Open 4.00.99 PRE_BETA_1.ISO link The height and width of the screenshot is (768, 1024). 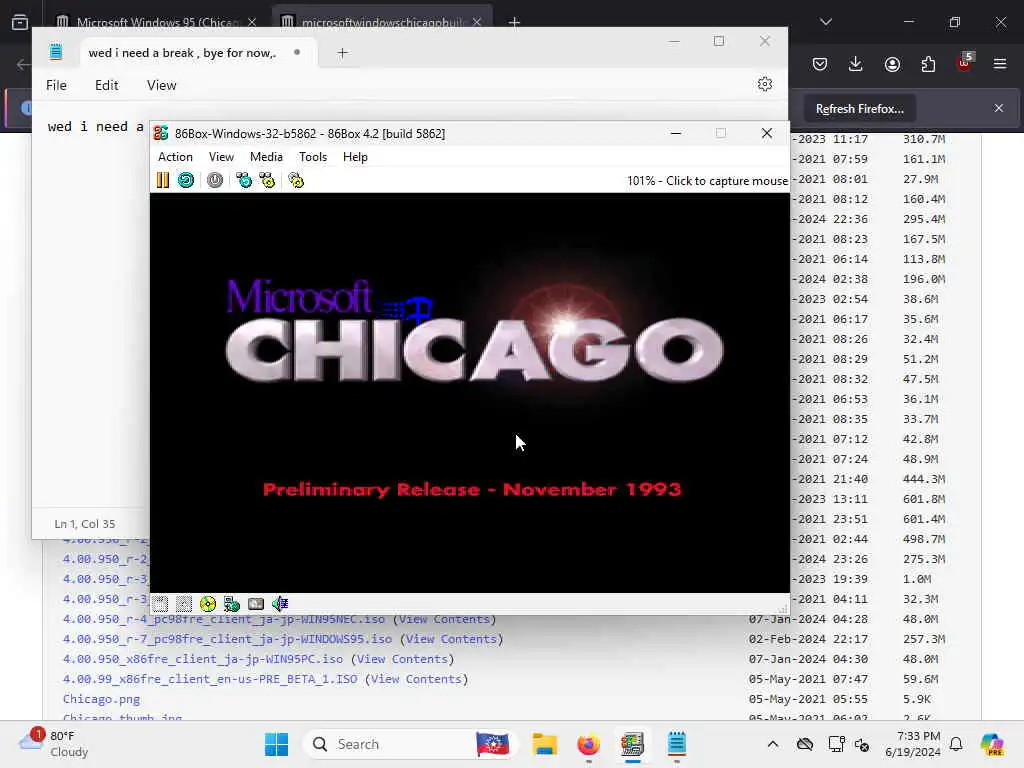point(210,679)
